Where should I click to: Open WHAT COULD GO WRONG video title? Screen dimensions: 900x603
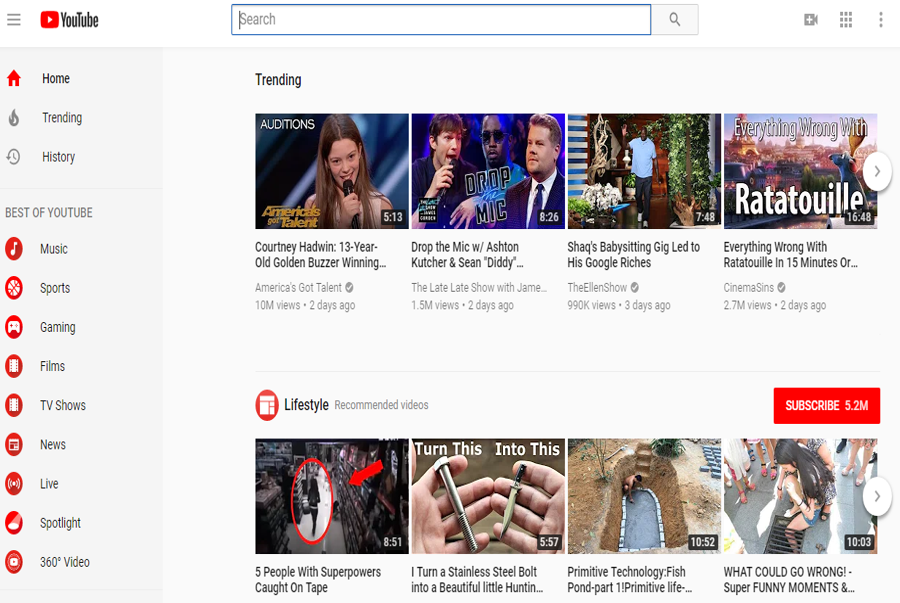click(x=789, y=579)
